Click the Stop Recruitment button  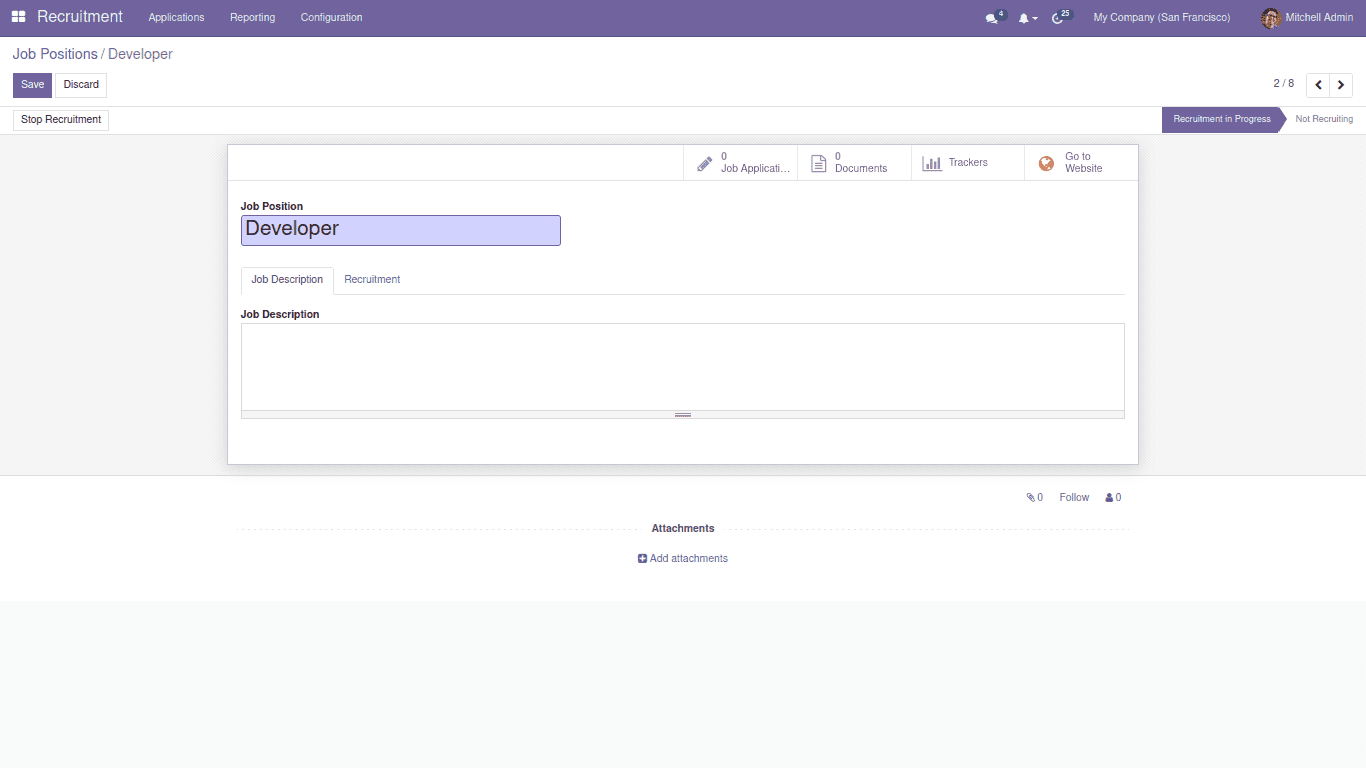coord(61,120)
